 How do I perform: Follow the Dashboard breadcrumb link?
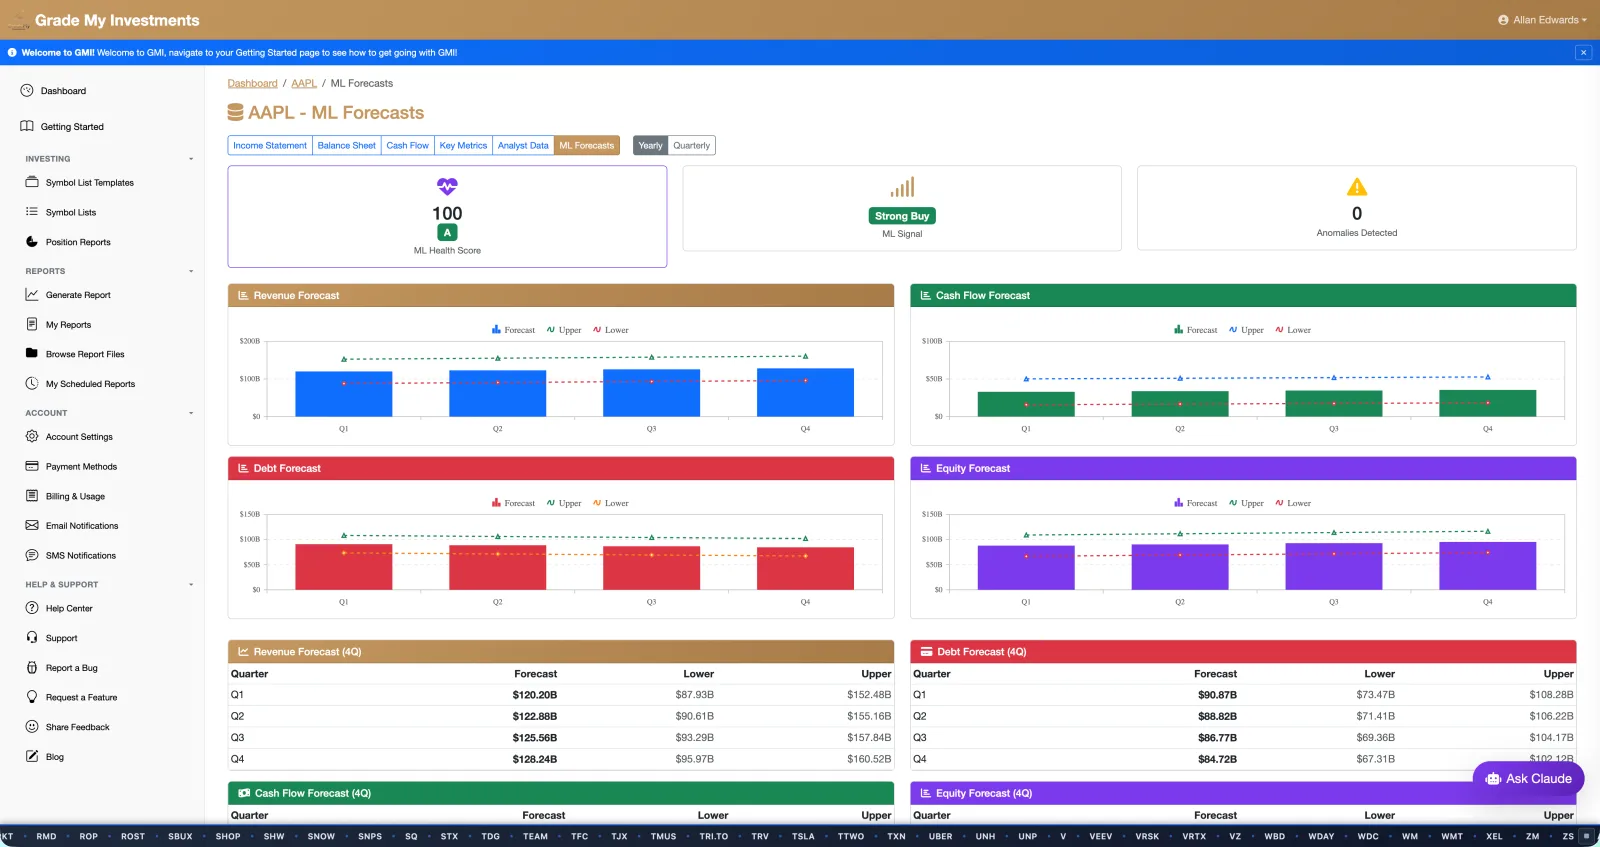pos(252,83)
